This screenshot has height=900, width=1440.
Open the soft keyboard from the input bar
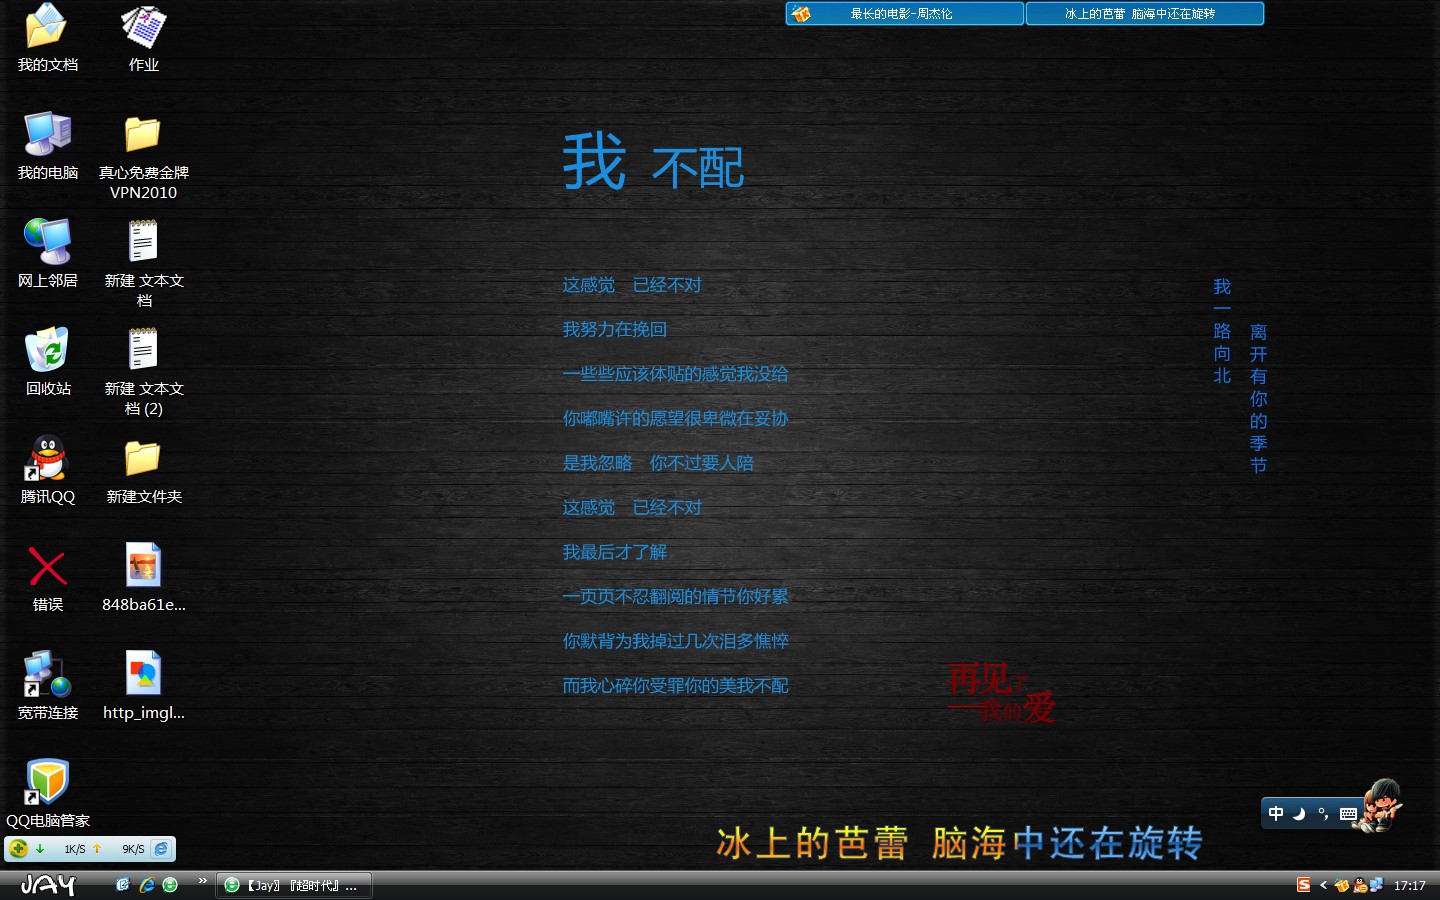[1348, 814]
